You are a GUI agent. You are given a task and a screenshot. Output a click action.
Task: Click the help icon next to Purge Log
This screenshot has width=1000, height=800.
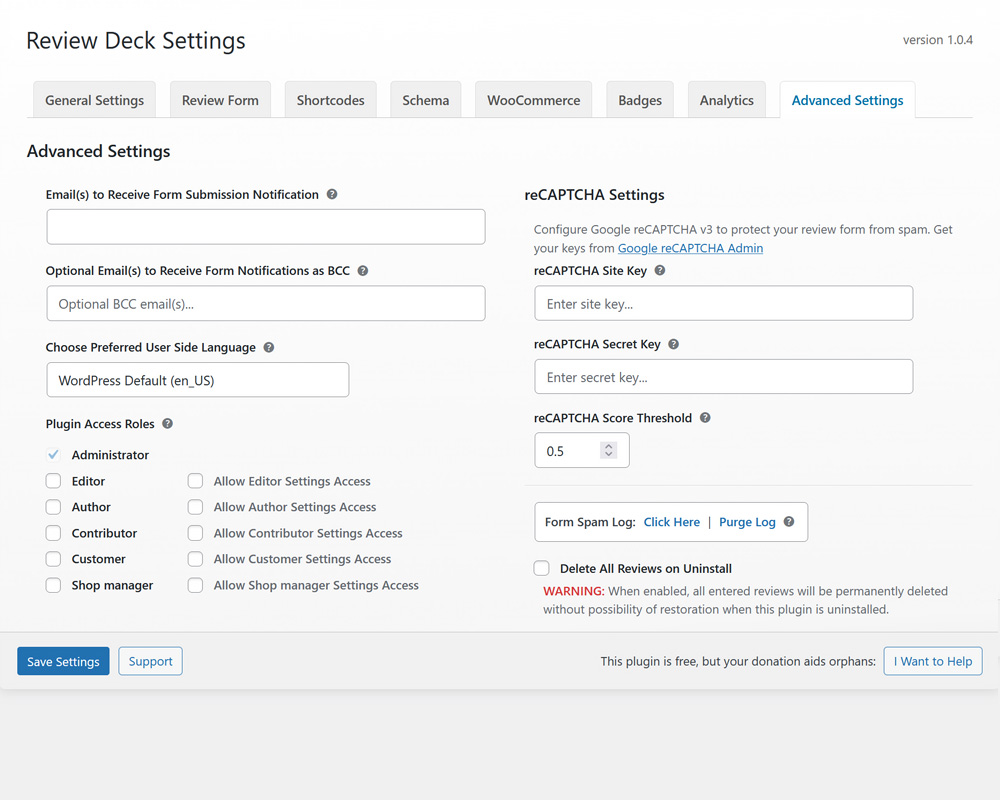click(x=790, y=521)
